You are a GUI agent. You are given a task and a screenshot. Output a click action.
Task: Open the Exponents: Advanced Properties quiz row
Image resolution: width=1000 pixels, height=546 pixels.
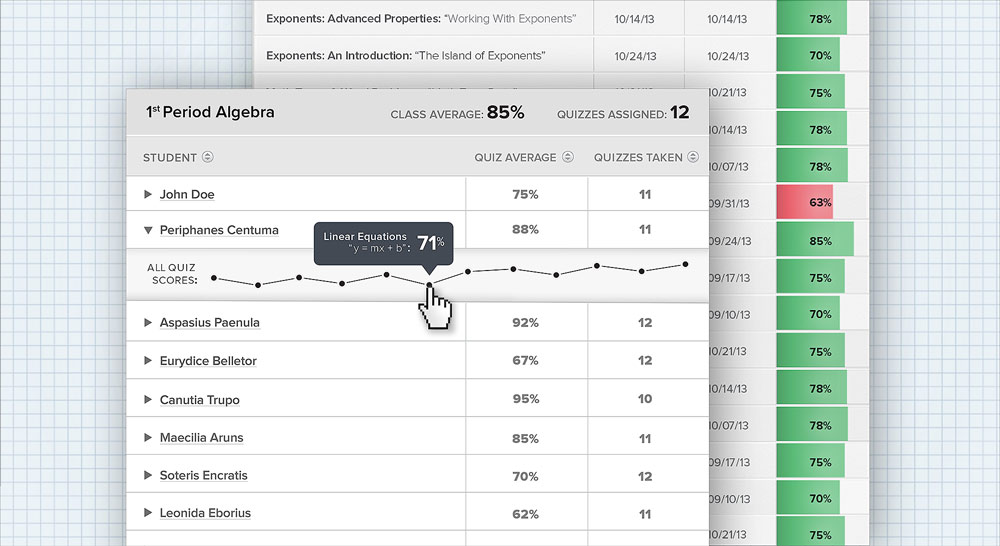tap(421, 19)
